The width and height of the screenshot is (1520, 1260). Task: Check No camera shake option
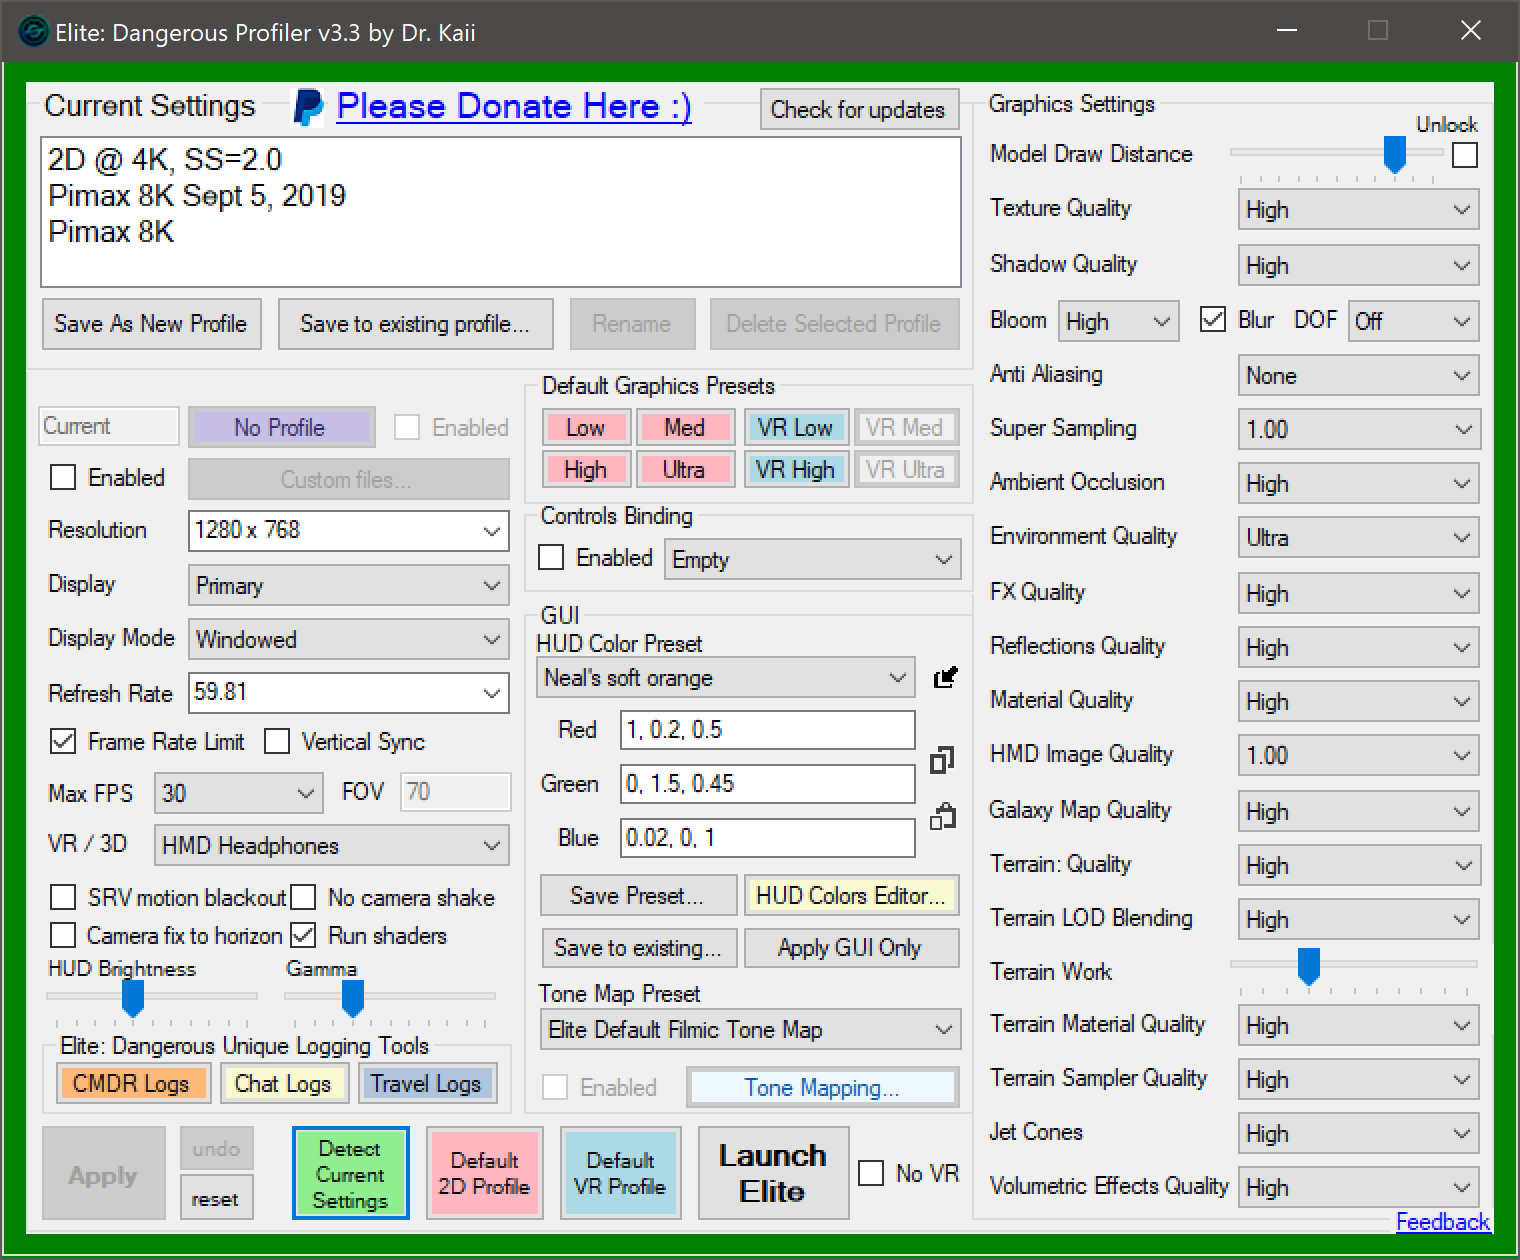(303, 897)
